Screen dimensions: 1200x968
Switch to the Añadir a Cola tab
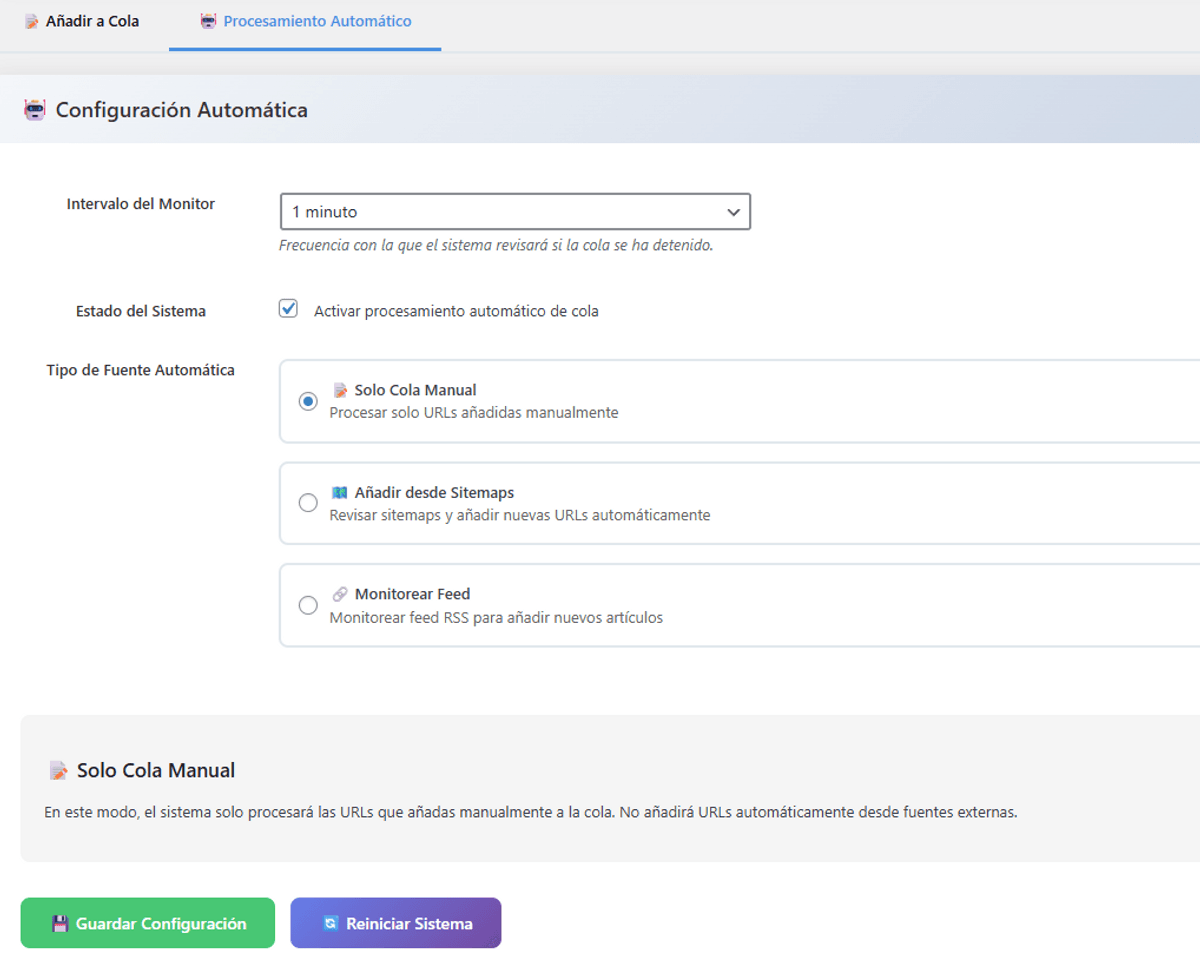pos(92,21)
